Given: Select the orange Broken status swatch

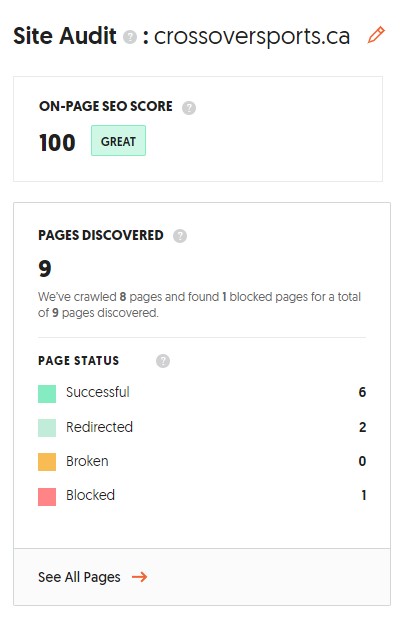Looking at the screenshot, I should [47, 462].
